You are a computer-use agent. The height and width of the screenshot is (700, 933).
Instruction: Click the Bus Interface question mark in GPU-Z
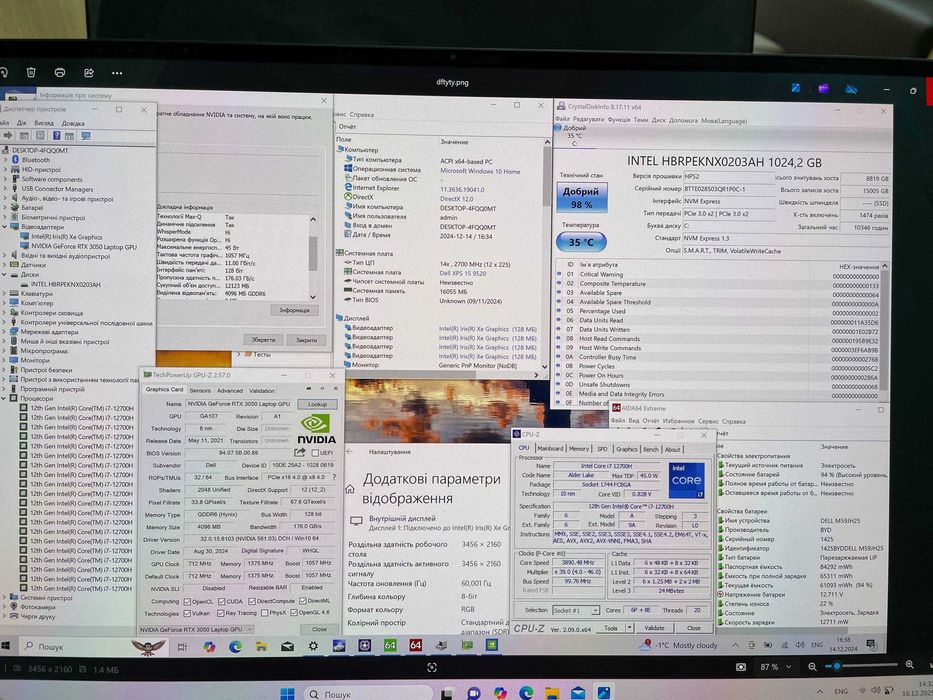tap(334, 477)
